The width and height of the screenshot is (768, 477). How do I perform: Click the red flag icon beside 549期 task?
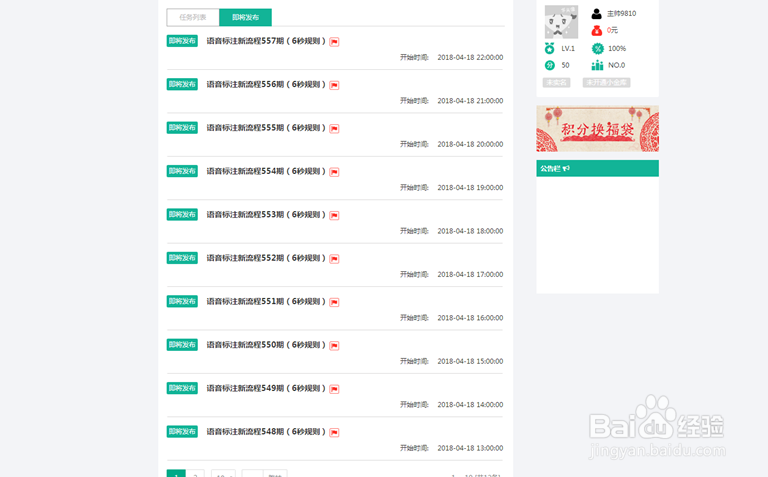point(334,389)
